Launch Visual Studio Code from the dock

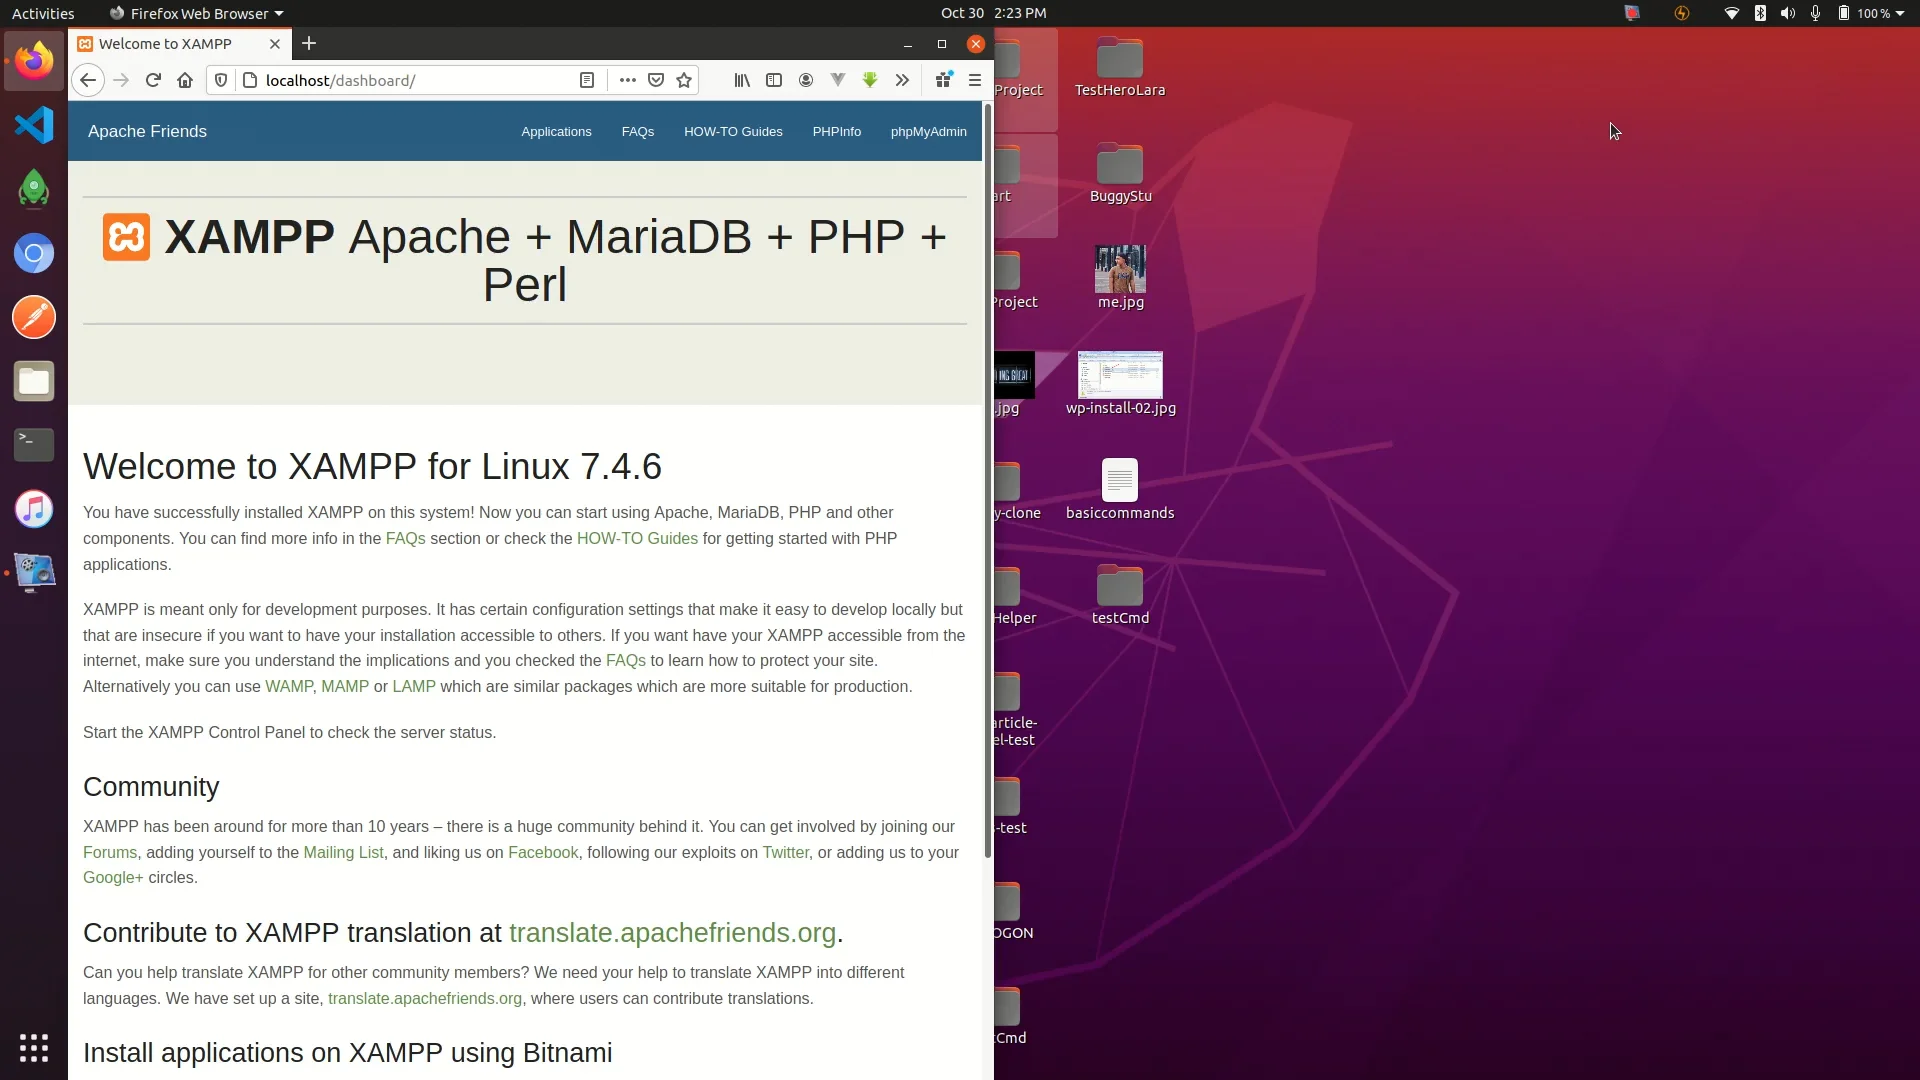click(x=34, y=124)
